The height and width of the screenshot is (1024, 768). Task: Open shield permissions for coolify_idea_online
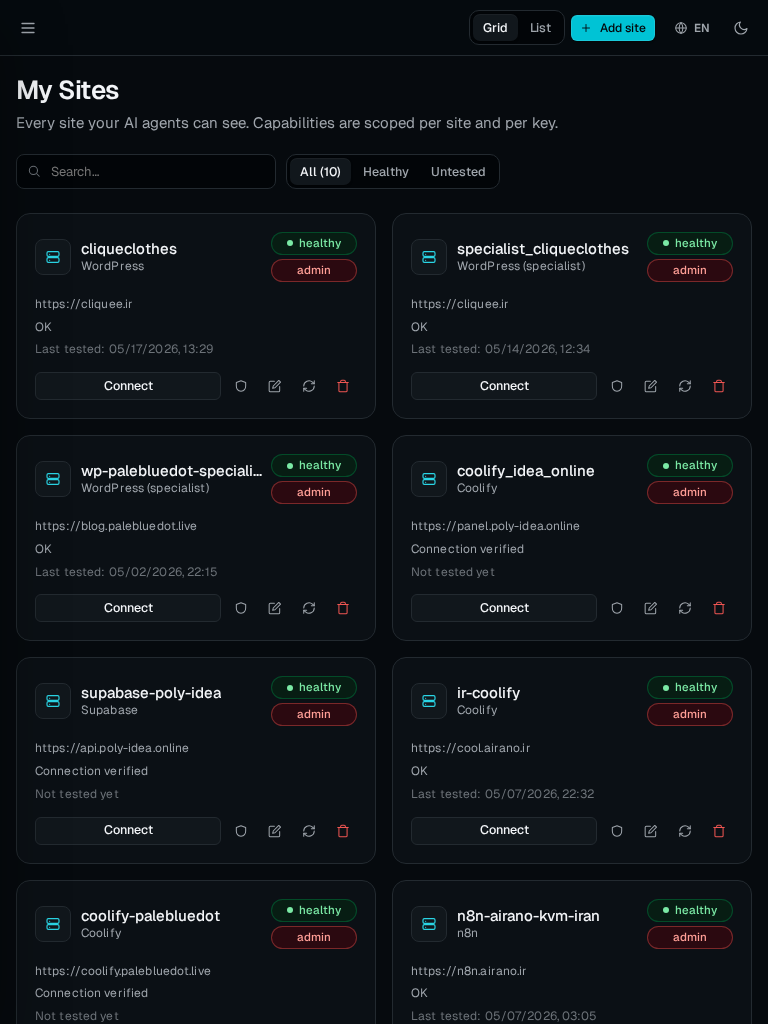pos(617,608)
